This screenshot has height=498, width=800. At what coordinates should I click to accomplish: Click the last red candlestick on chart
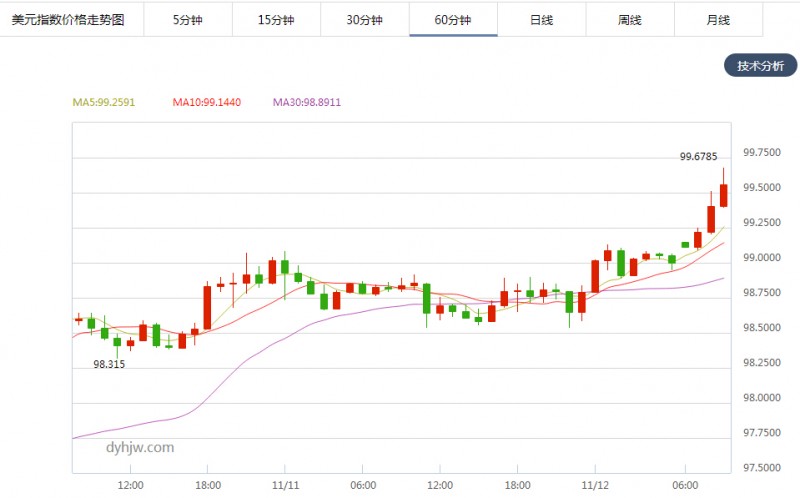point(723,194)
